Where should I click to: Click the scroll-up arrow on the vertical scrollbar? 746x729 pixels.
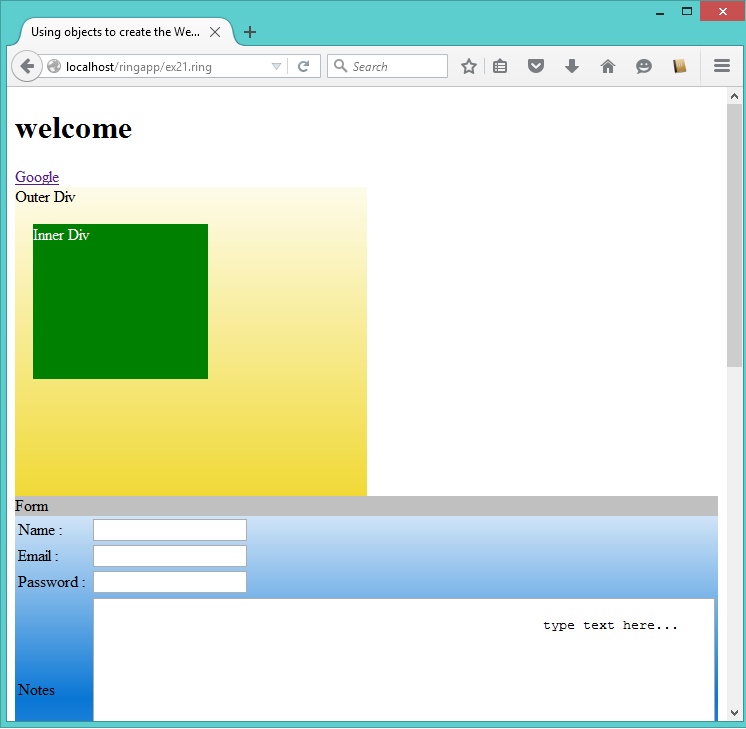coord(735,97)
